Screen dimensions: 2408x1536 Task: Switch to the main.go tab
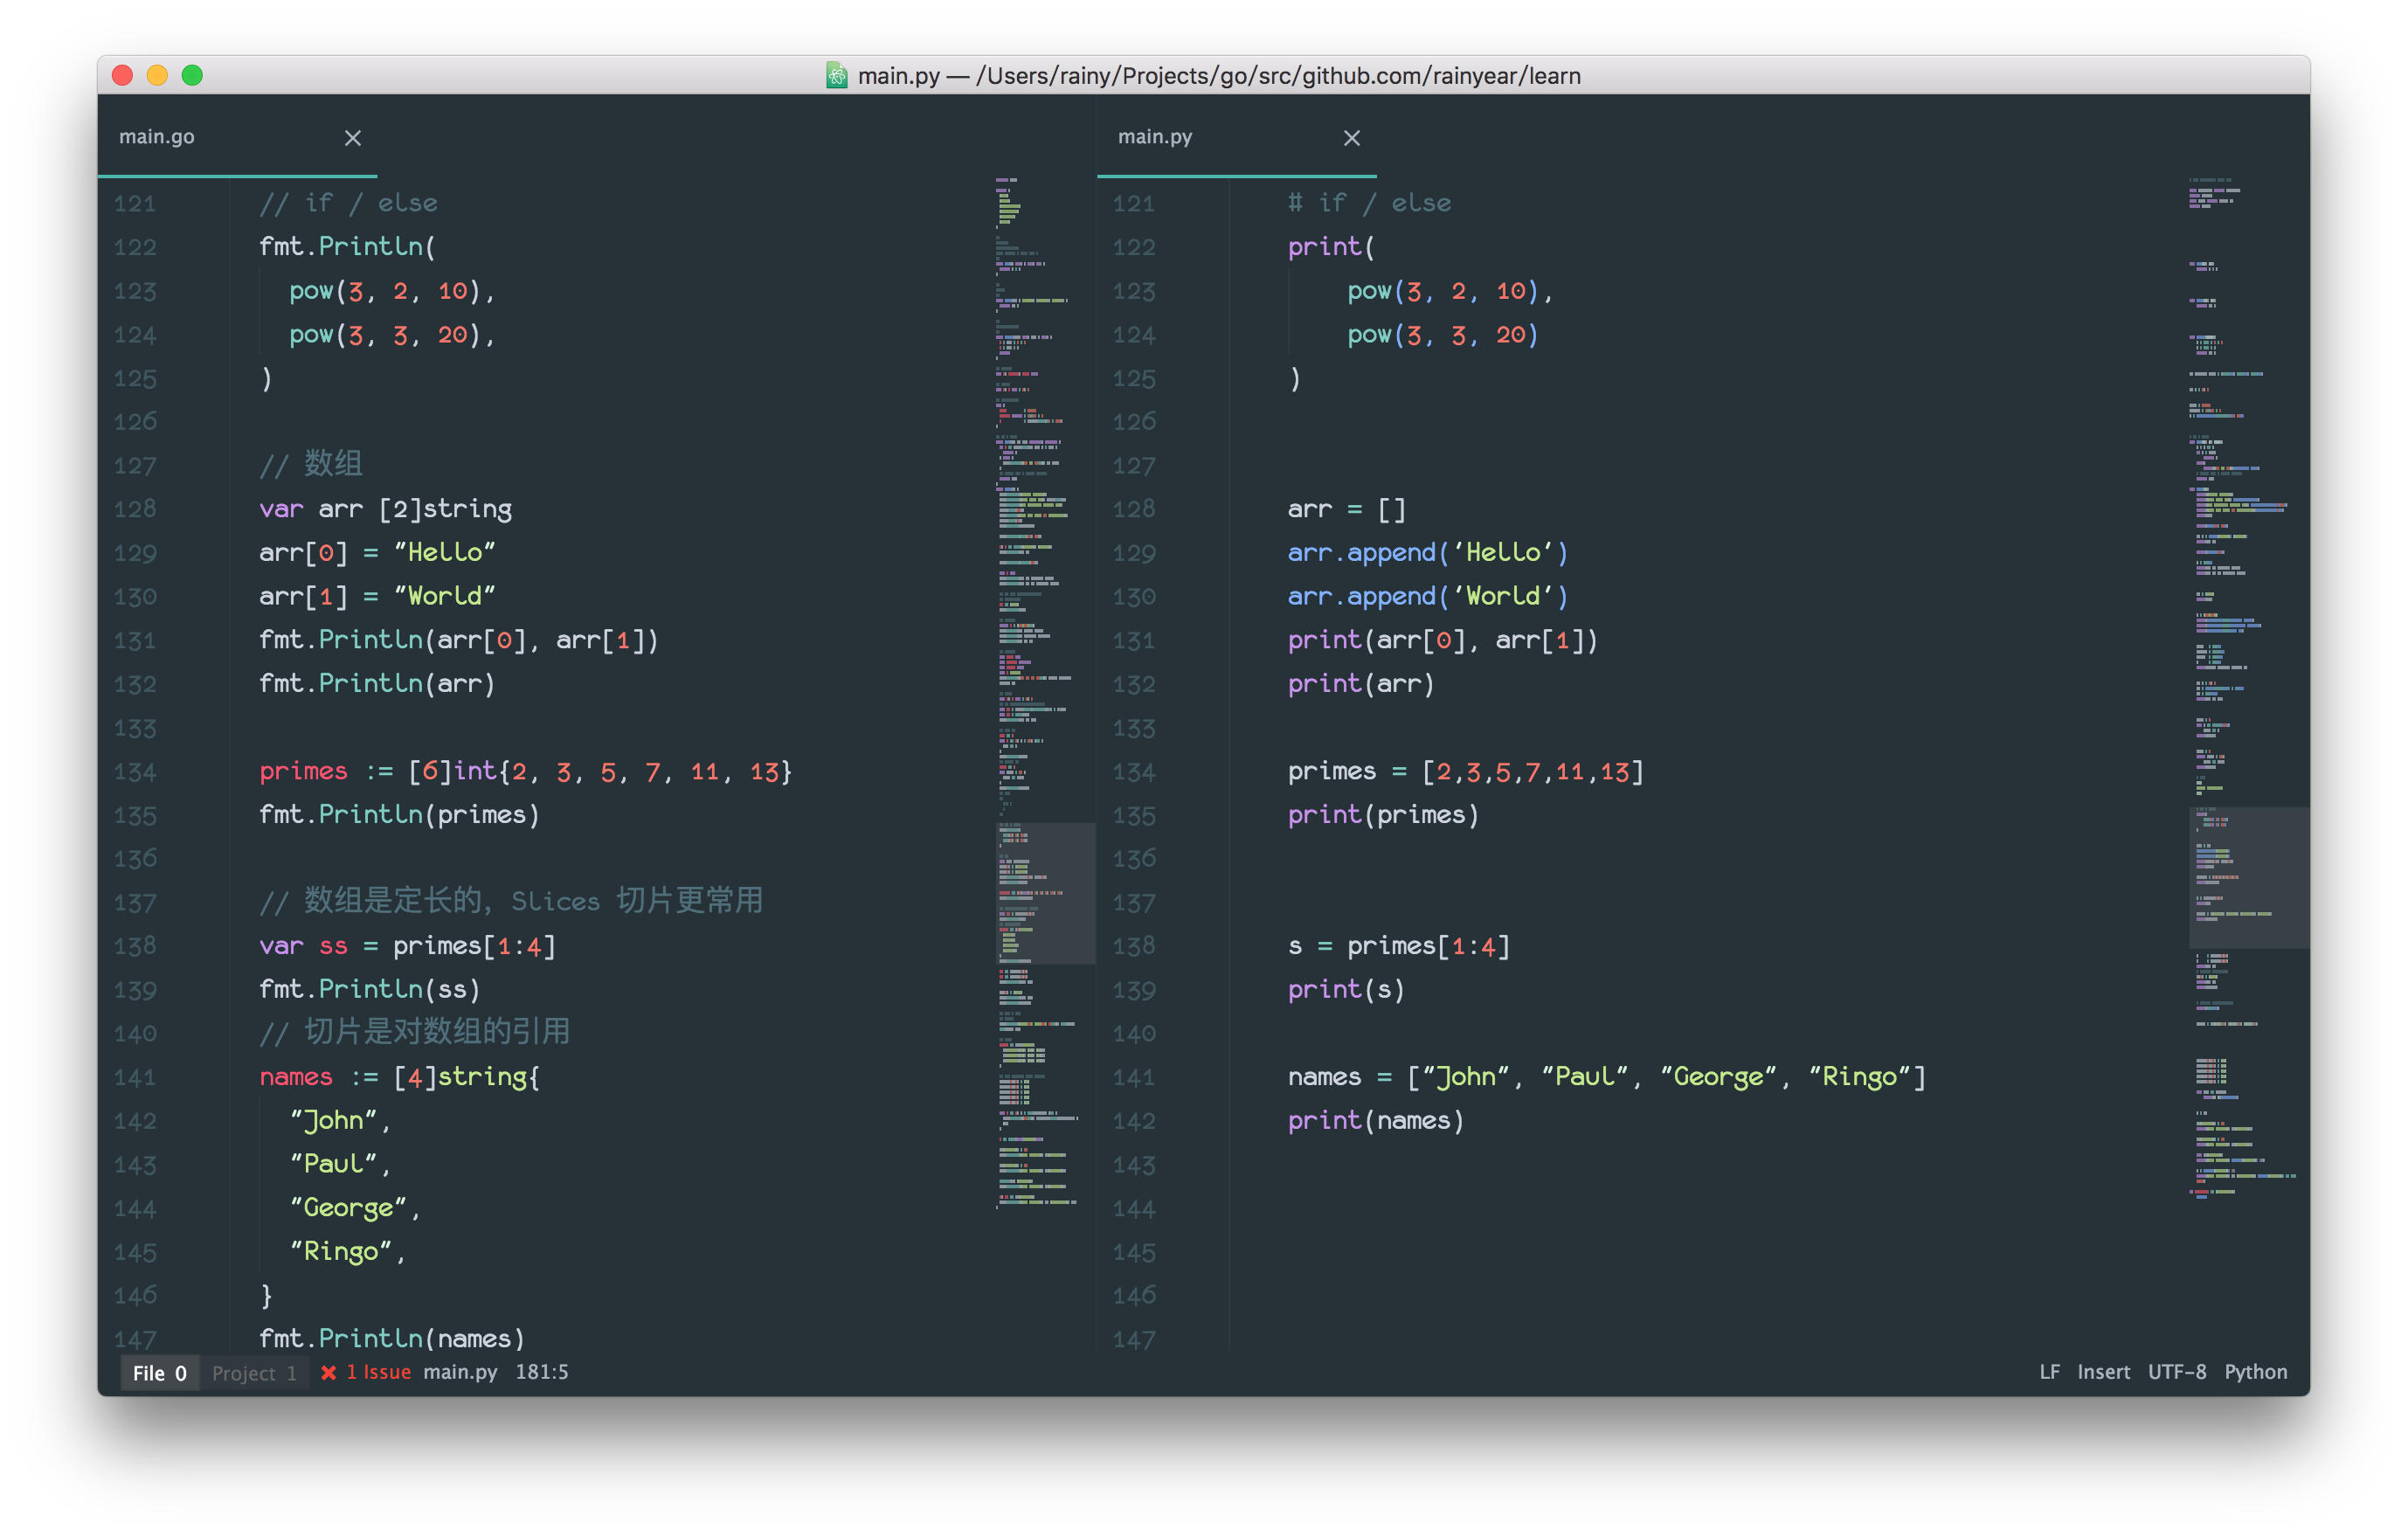click(x=157, y=137)
